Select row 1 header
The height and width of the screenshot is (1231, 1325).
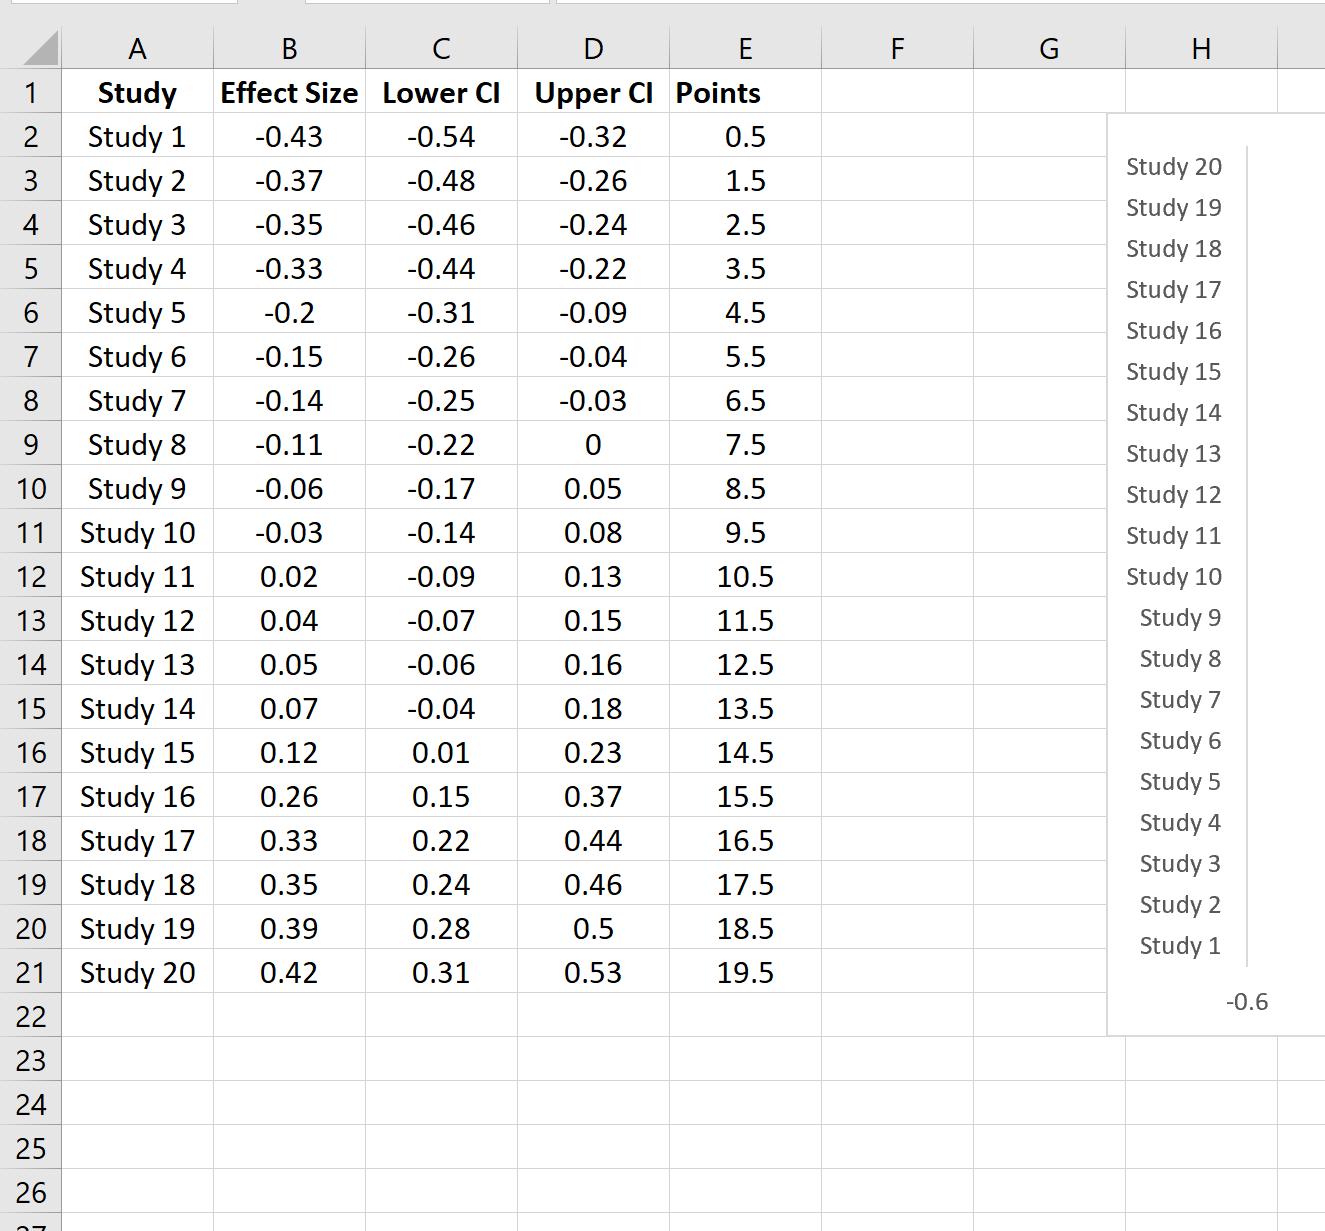pyautogui.click(x=31, y=92)
